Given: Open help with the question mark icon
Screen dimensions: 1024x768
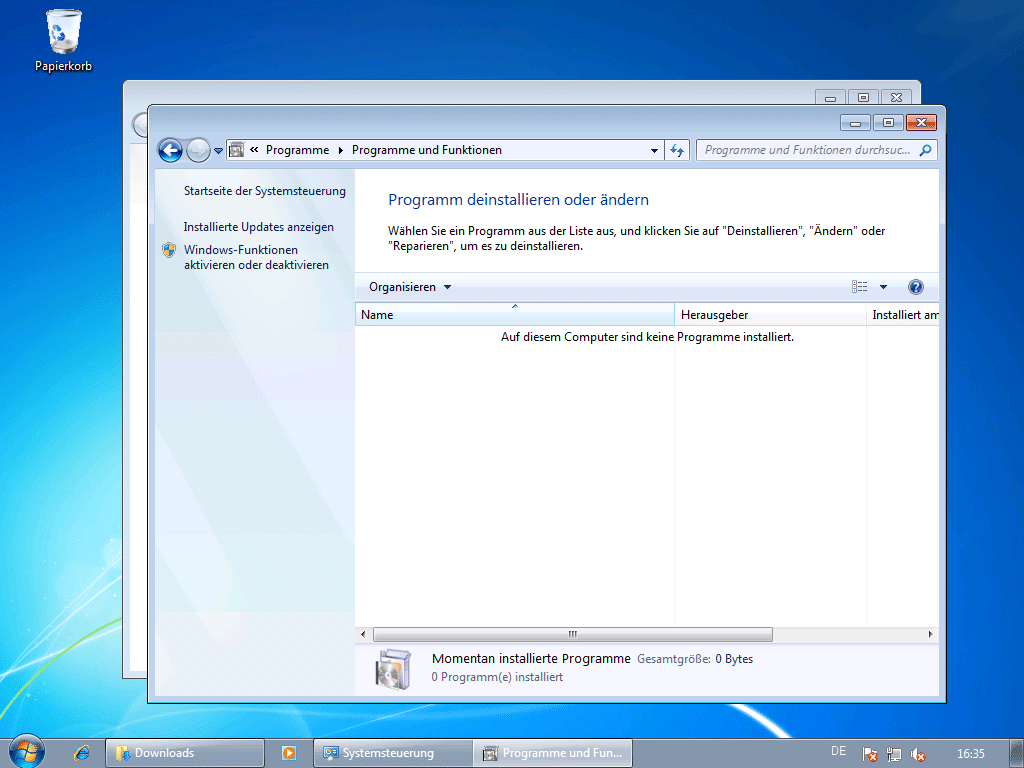Looking at the screenshot, I should coord(916,287).
